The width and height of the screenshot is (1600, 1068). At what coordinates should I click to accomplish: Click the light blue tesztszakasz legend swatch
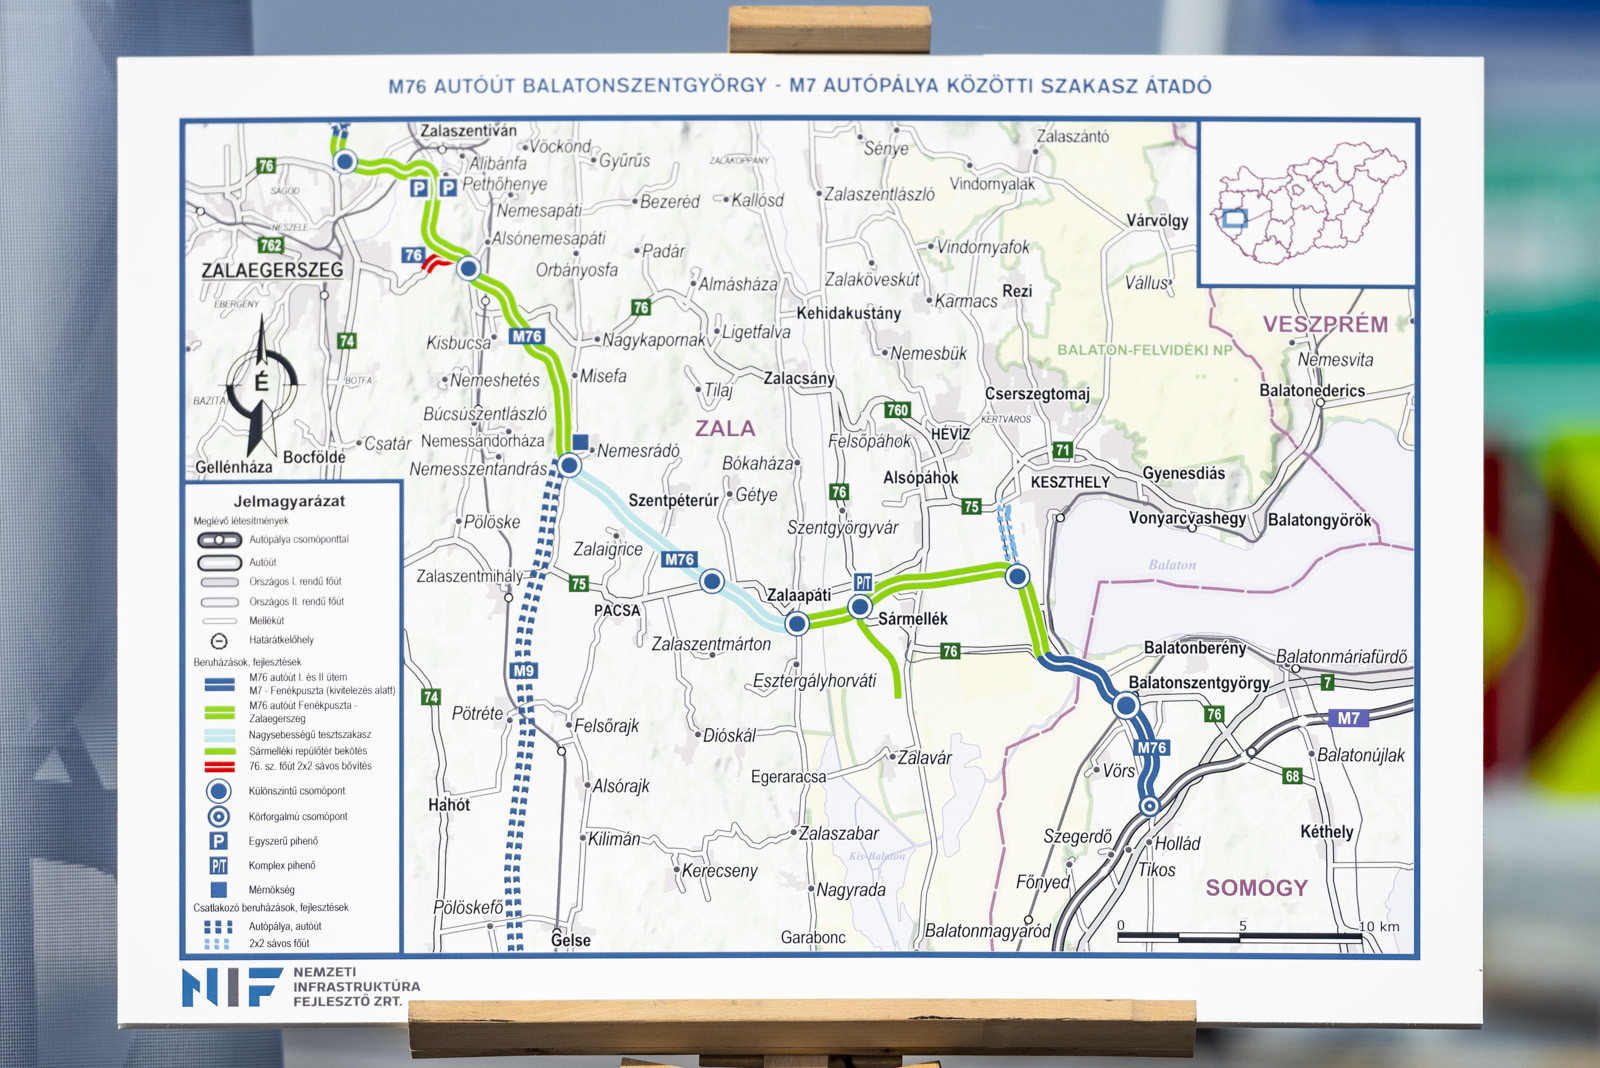[219, 735]
